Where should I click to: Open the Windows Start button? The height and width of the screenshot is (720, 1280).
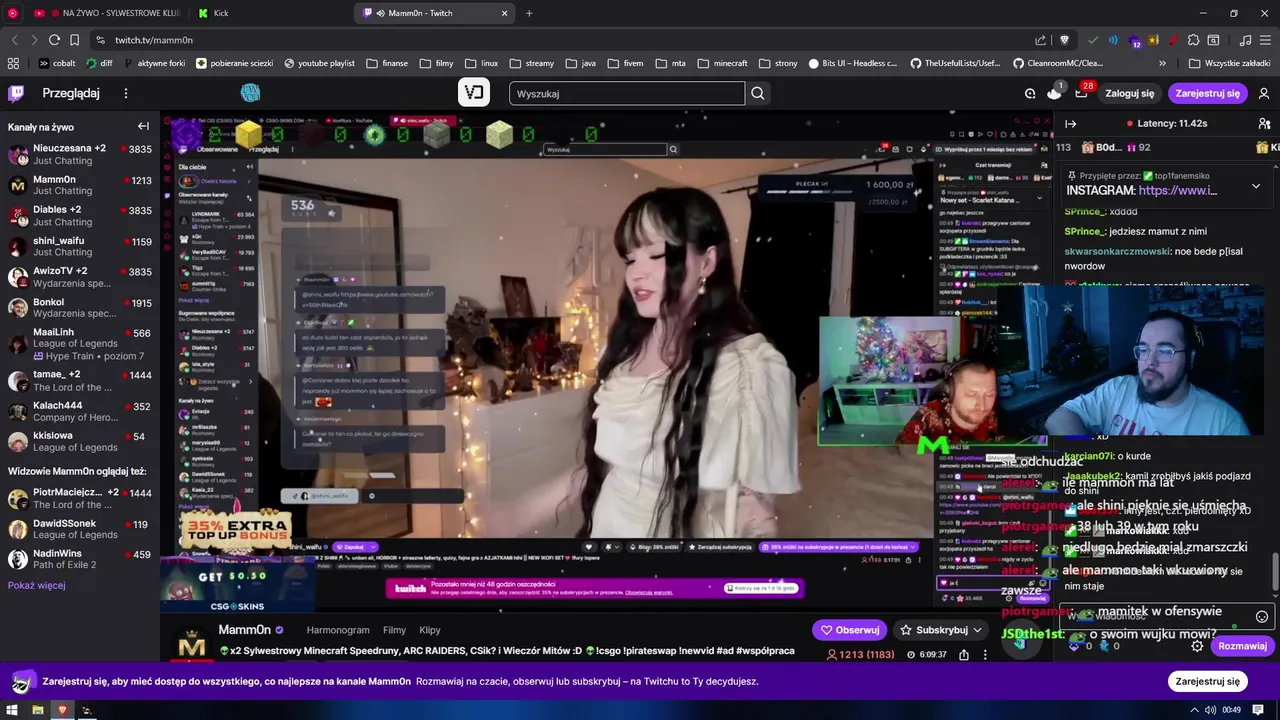(x=14, y=710)
